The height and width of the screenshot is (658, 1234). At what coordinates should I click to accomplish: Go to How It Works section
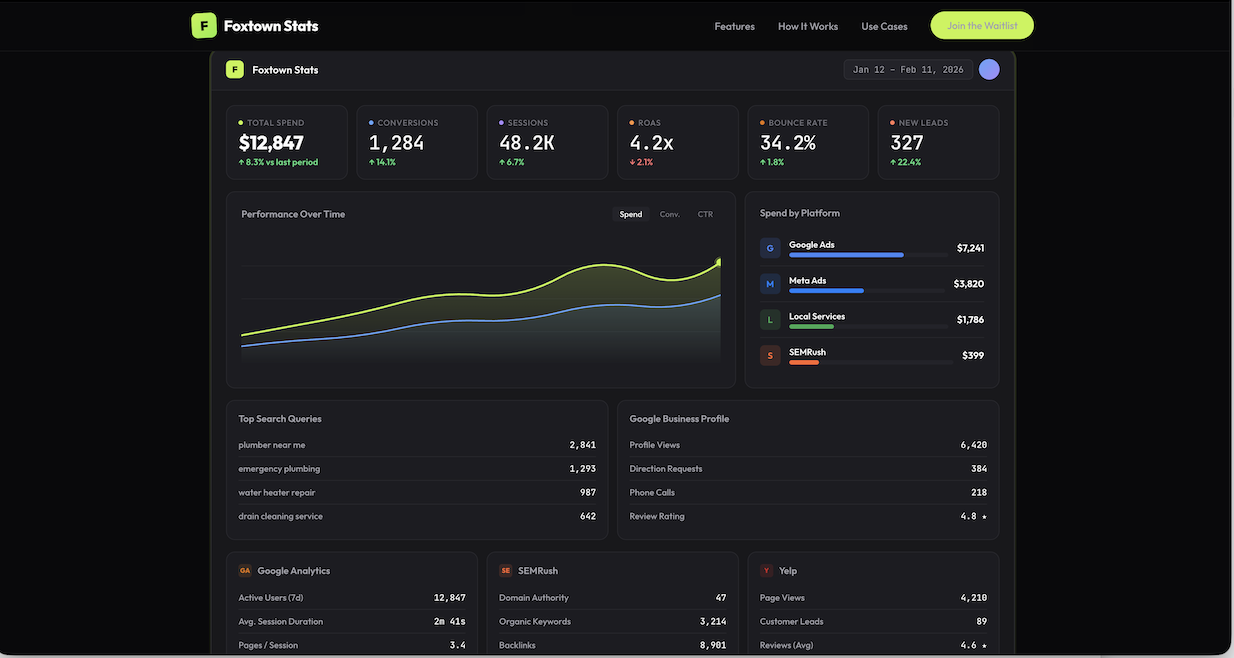(808, 26)
